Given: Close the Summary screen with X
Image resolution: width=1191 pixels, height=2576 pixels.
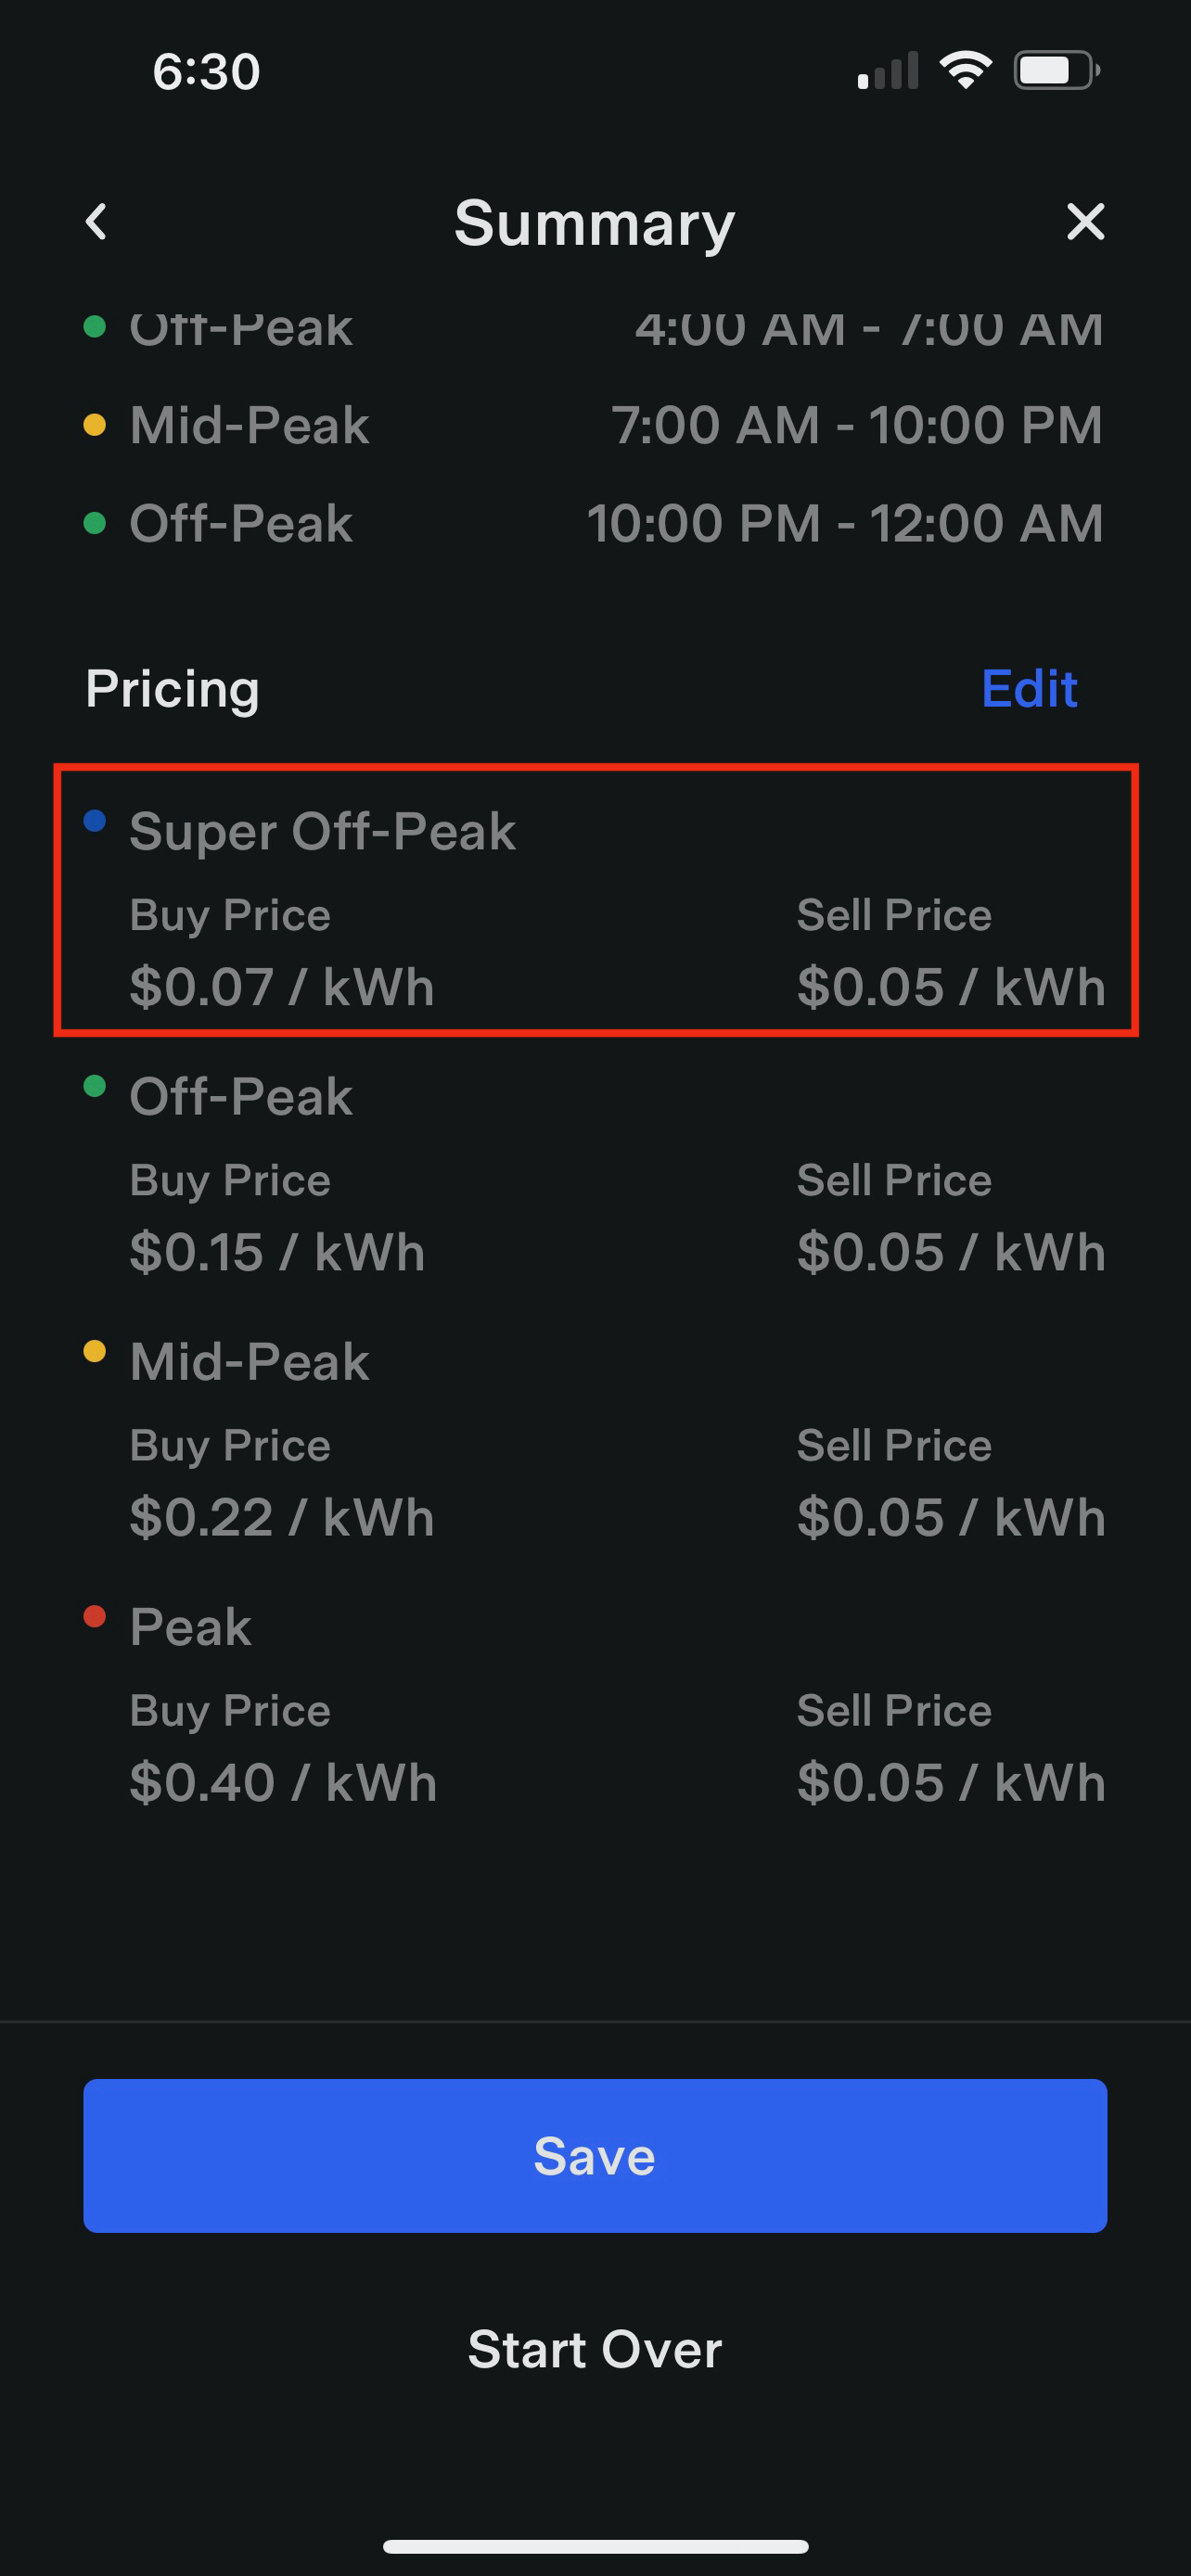Looking at the screenshot, I should 1085,222.
